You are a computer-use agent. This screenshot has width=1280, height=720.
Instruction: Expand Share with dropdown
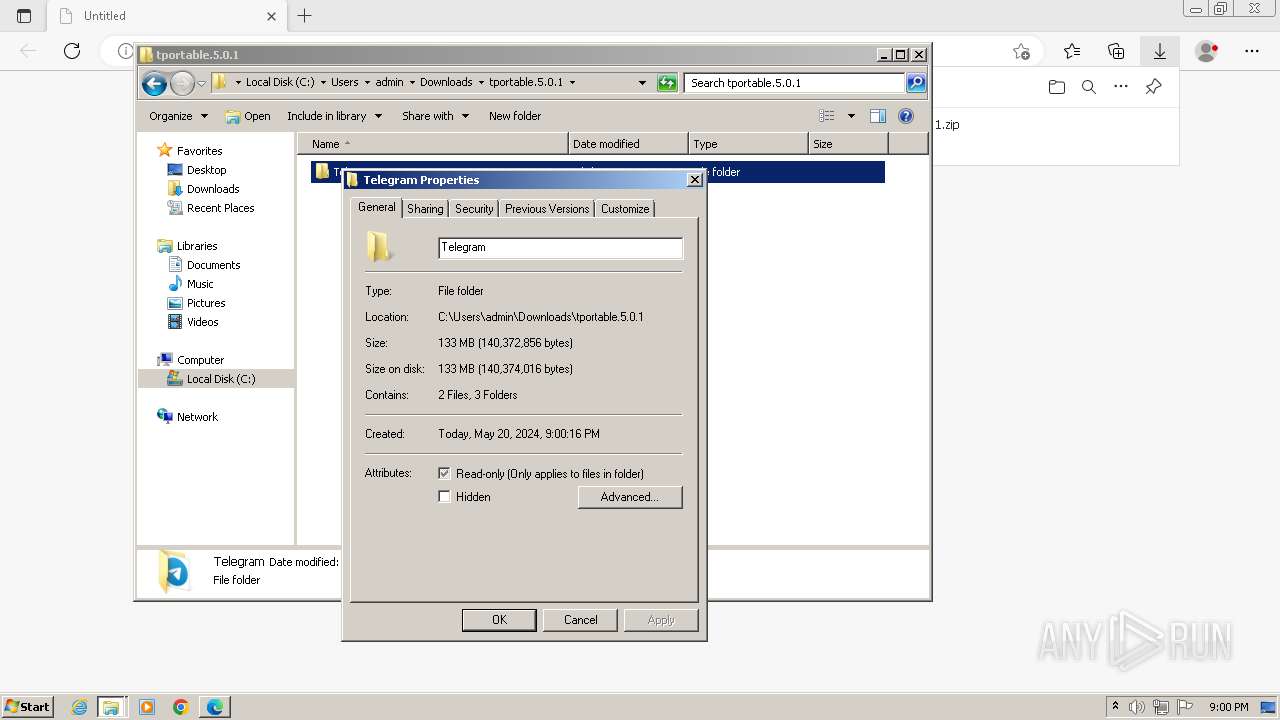click(x=435, y=116)
